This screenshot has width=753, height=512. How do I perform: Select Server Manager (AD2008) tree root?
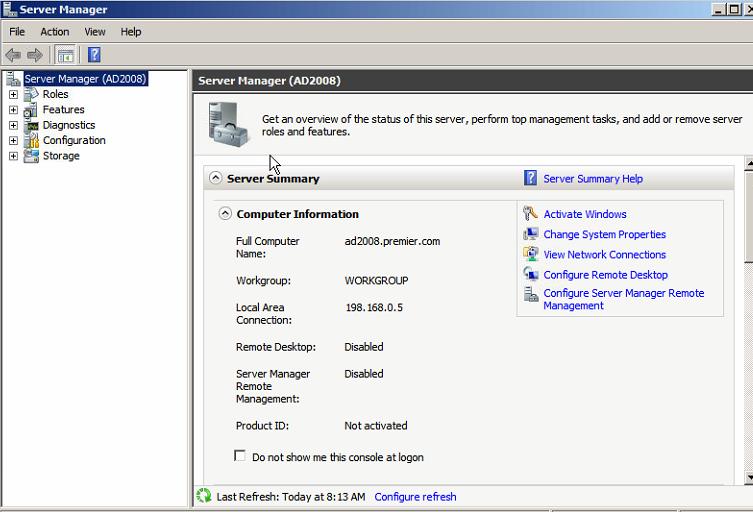tap(85, 79)
